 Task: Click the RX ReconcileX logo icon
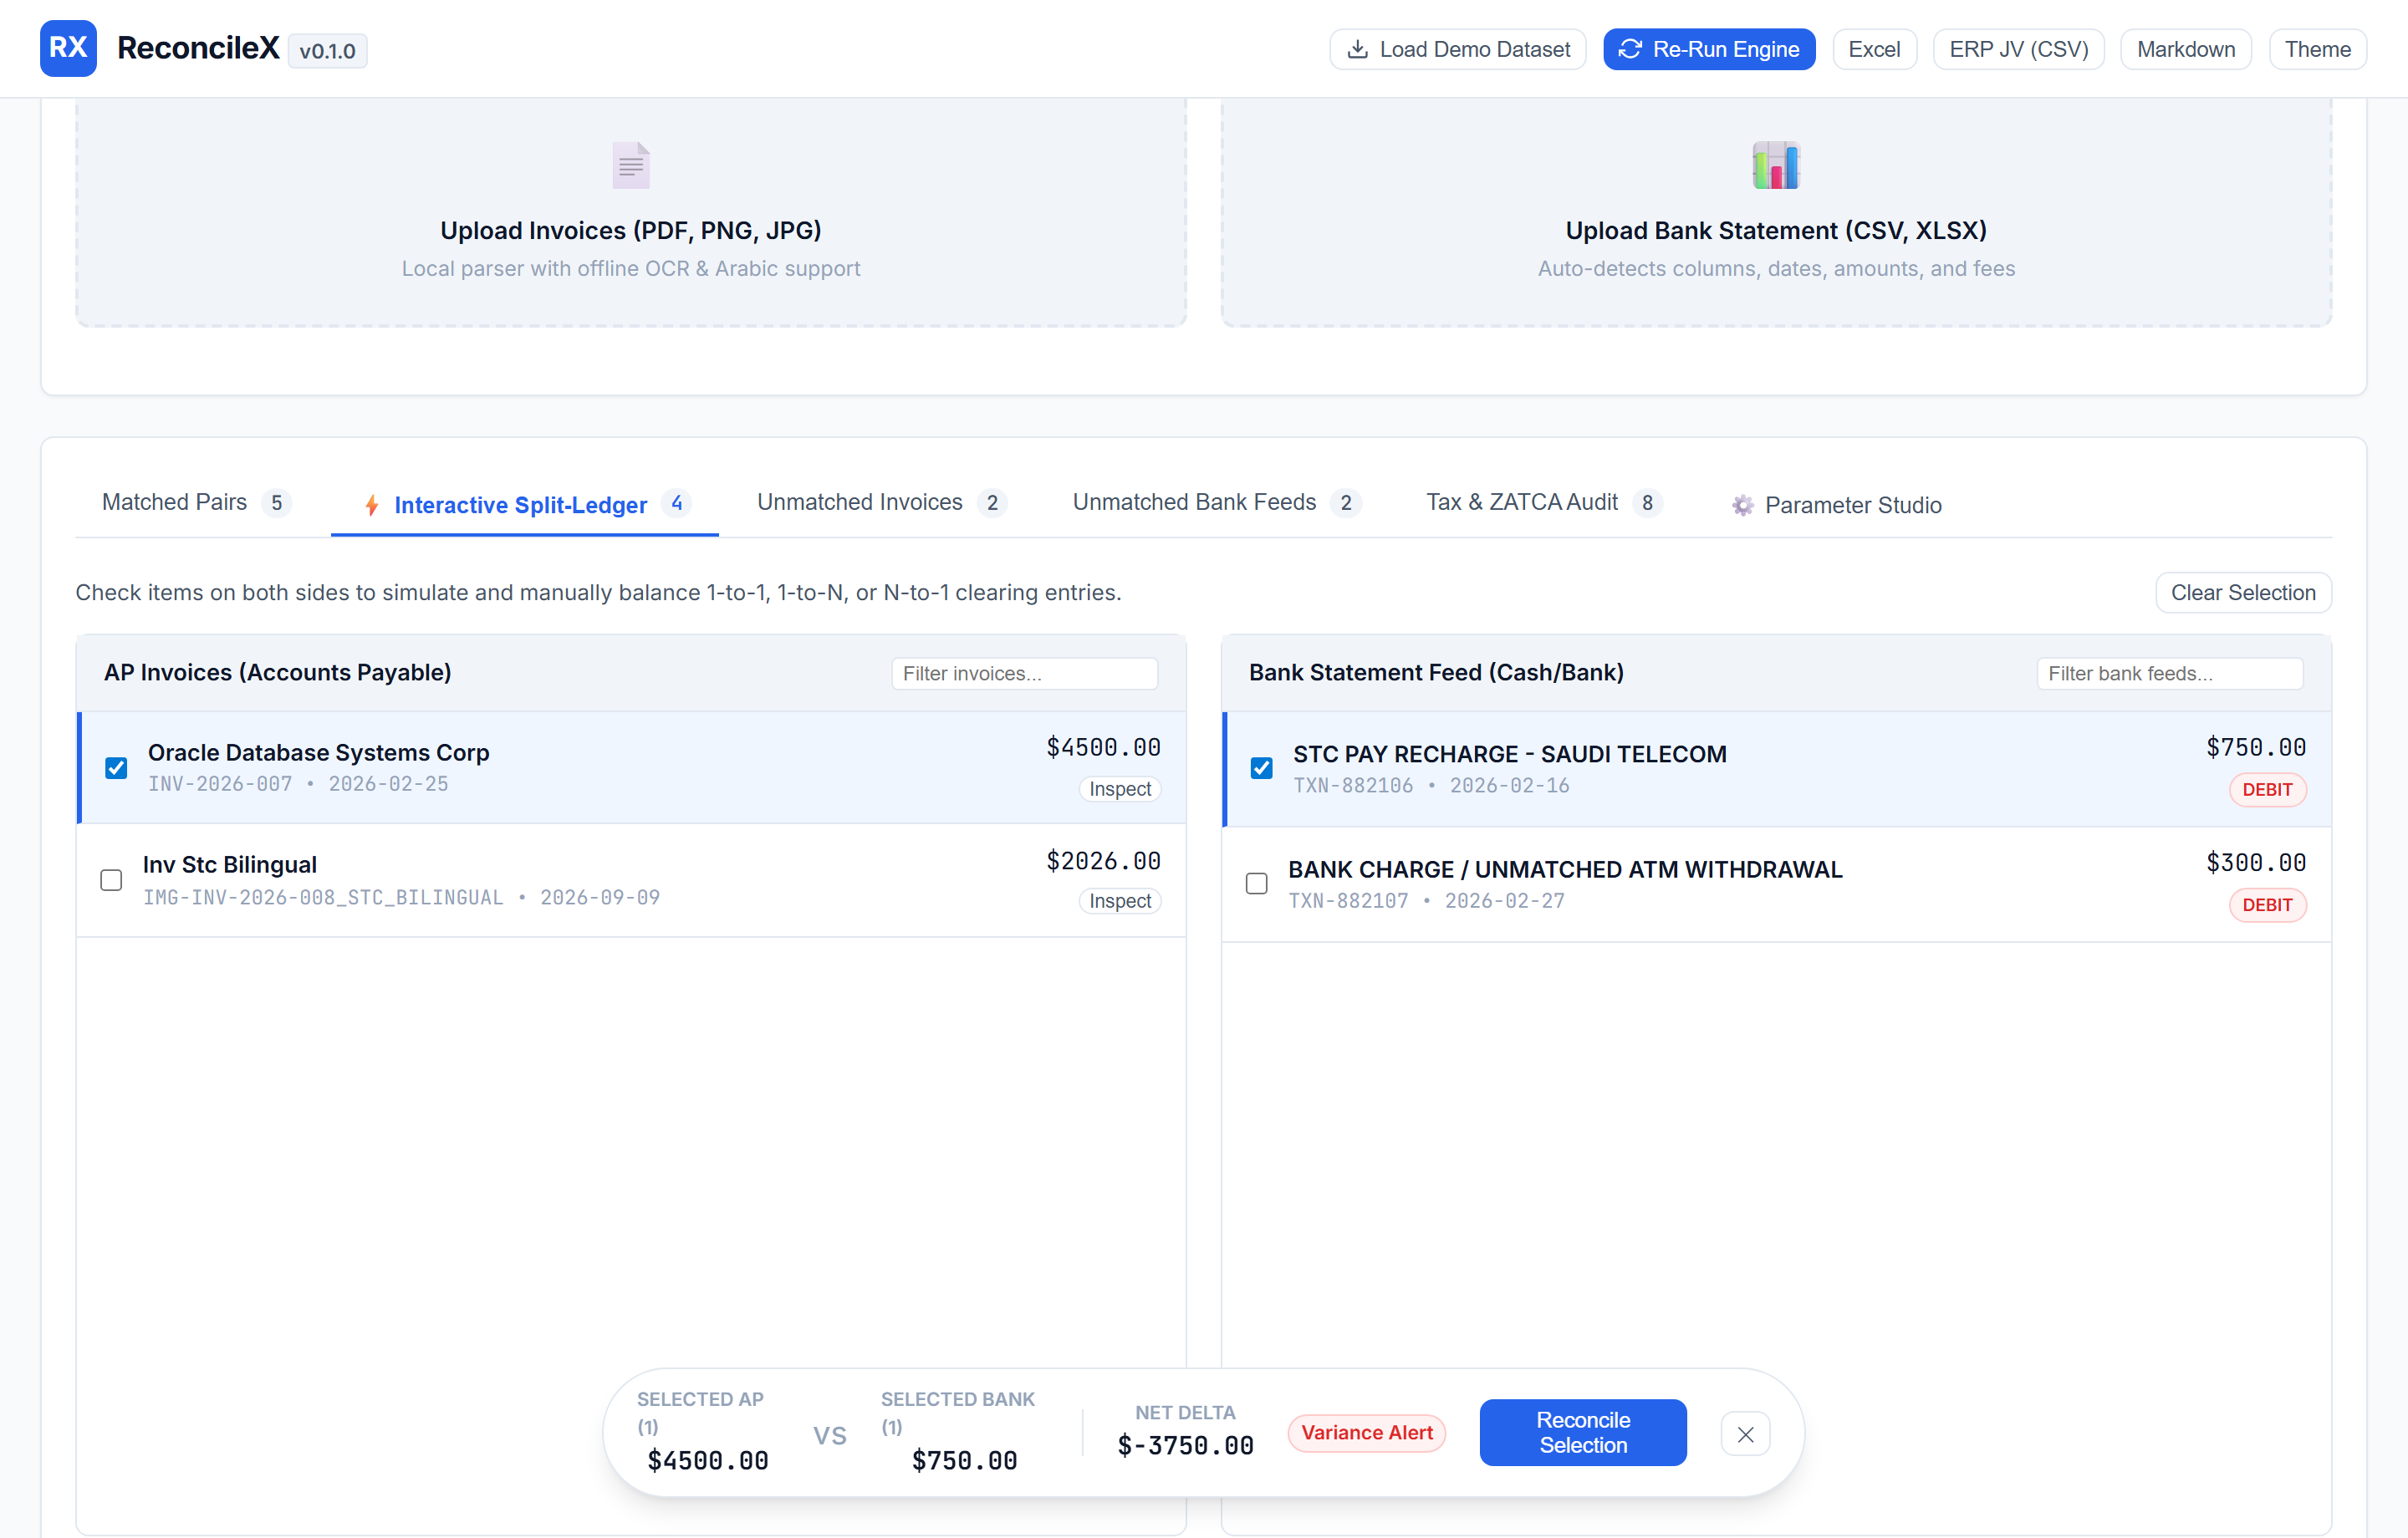pyautogui.click(x=68, y=48)
